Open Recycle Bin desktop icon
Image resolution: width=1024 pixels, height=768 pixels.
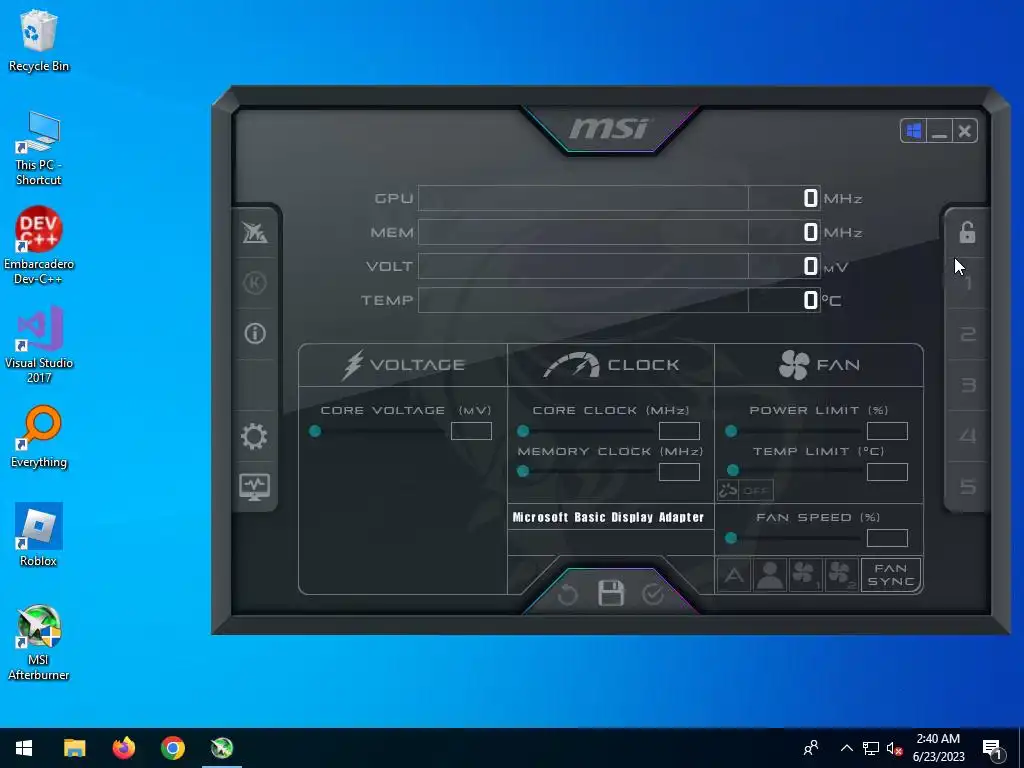point(39,40)
